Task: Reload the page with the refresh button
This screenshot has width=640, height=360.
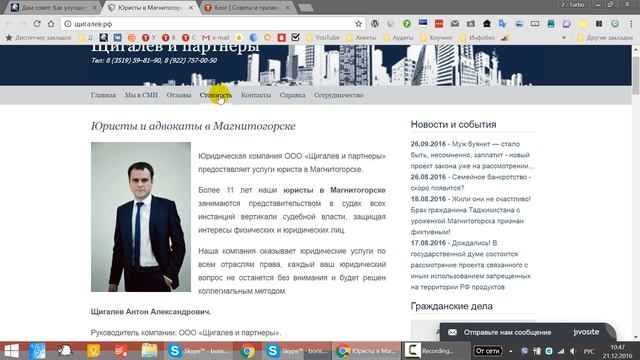Action: [x=37, y=24]
